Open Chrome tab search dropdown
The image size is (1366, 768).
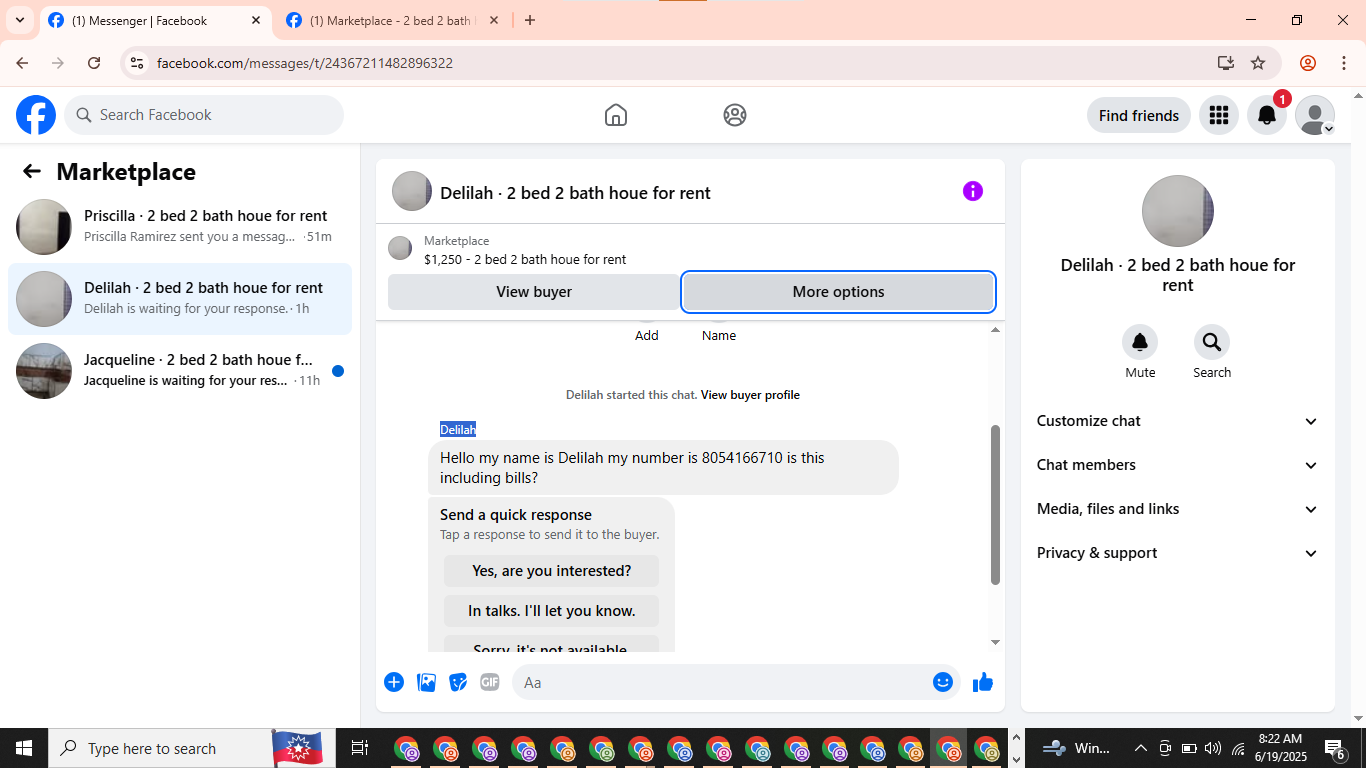pyautogui.click(x=20, y=20)
